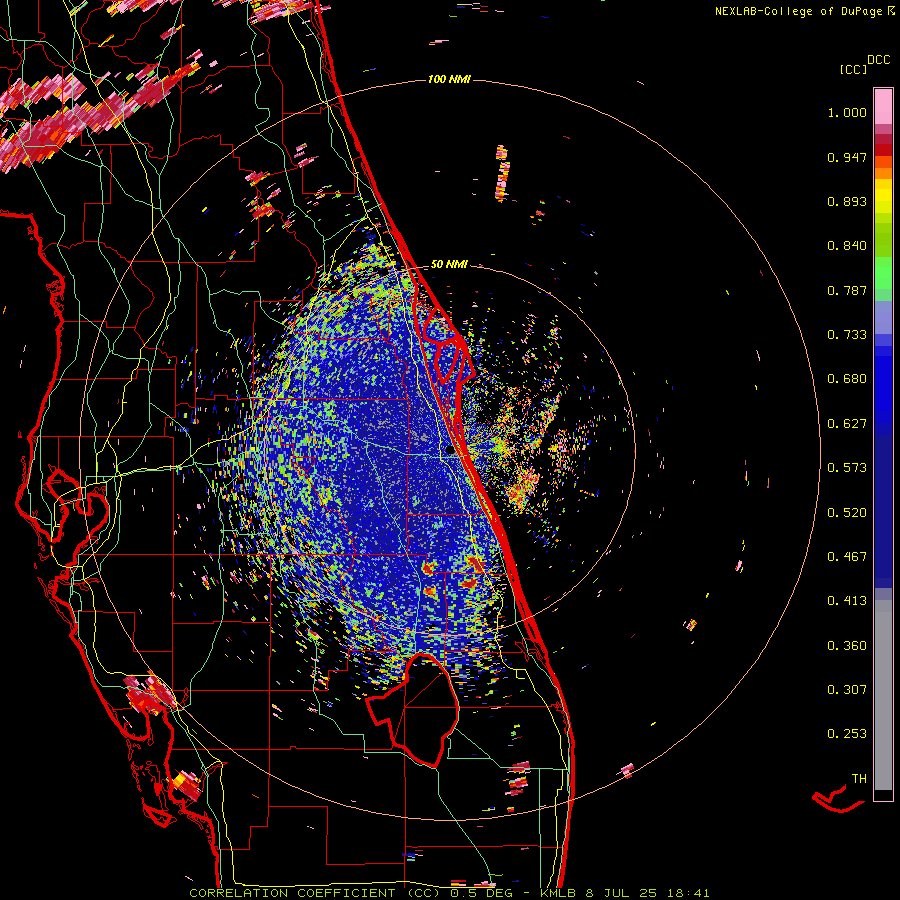
Task: Select the 0.307 legend value
Action: click(847, 690)
